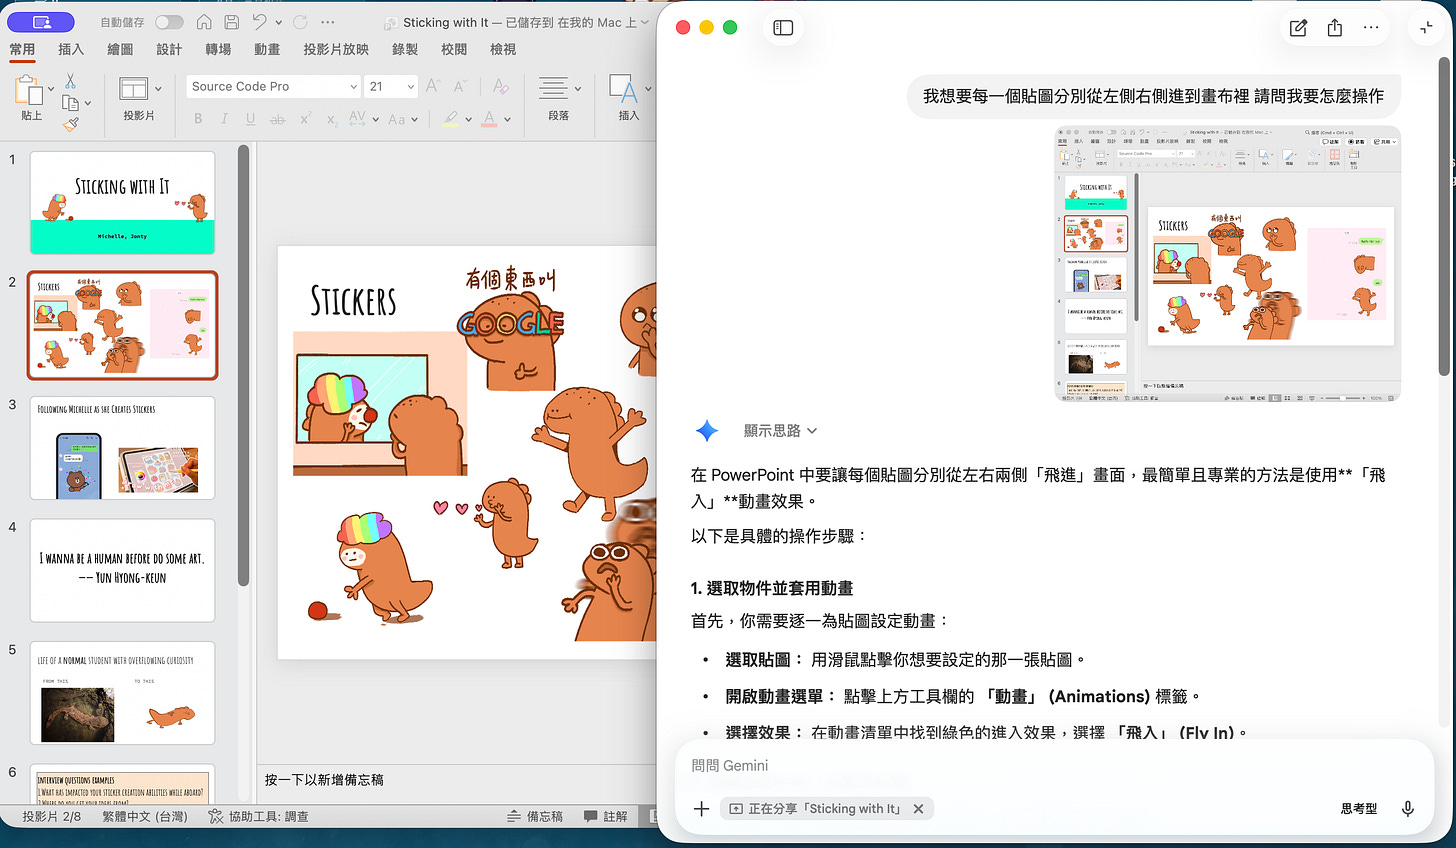Open the 動畫 ribbon tab
Screen dimensions: 1456x848
tap(267, 49)
